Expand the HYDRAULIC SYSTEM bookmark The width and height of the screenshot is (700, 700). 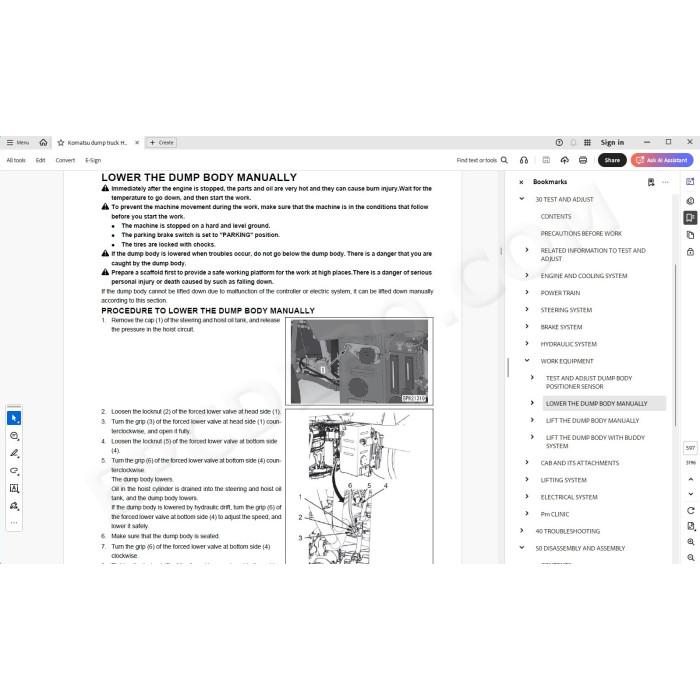click(x=527, y=343)
